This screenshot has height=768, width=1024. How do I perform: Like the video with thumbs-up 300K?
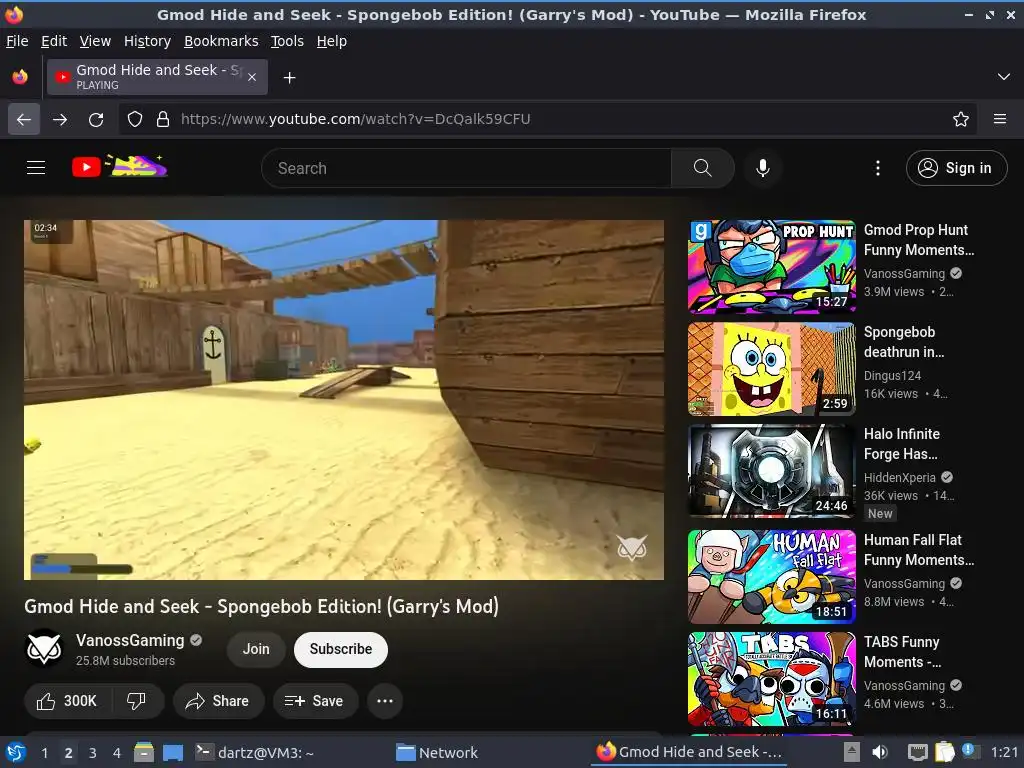pyautogui.click(x=67, y=701)
